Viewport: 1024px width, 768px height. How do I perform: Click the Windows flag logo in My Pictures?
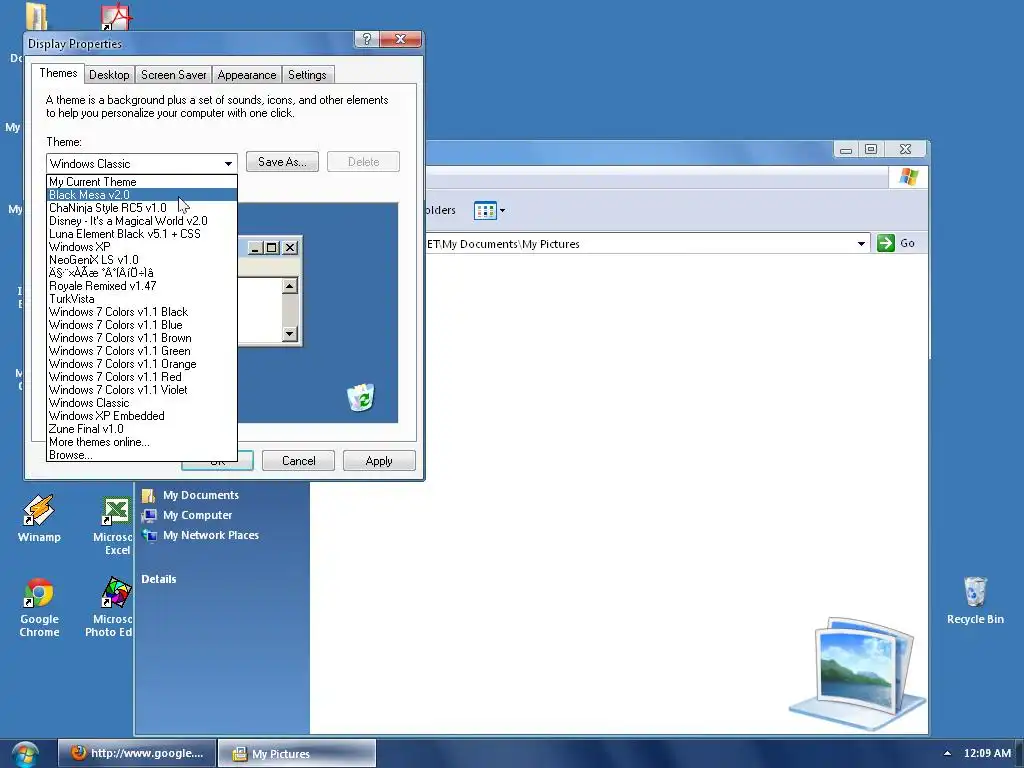coord(908,176)
